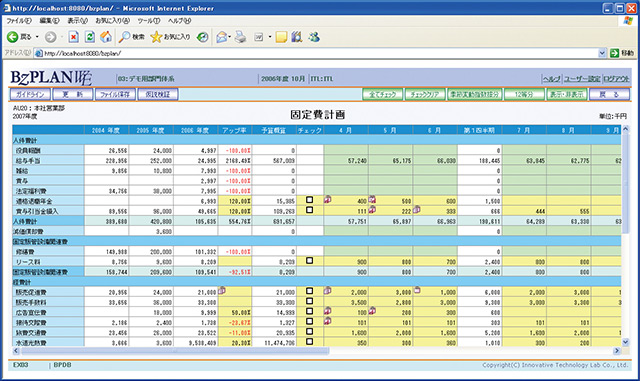This screenshot has width=640, height=381.
Task: Open the ヘルプ link in BzPLAN header
Action: point(551,79)
